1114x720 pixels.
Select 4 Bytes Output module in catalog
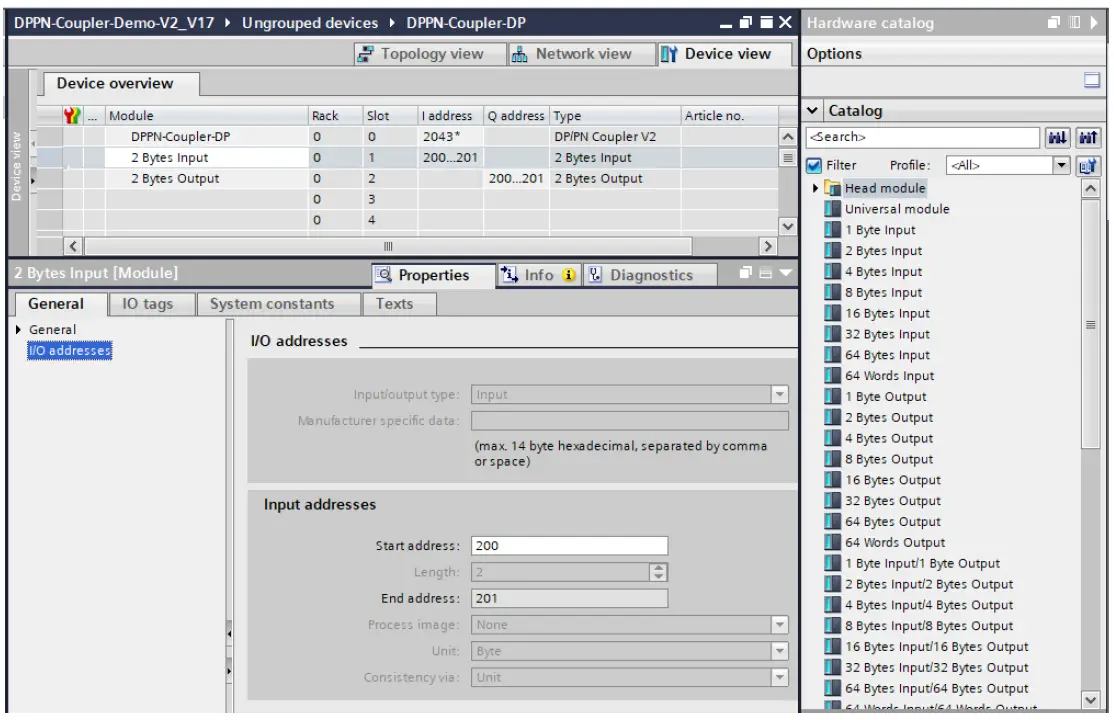[x=889, y=439]
